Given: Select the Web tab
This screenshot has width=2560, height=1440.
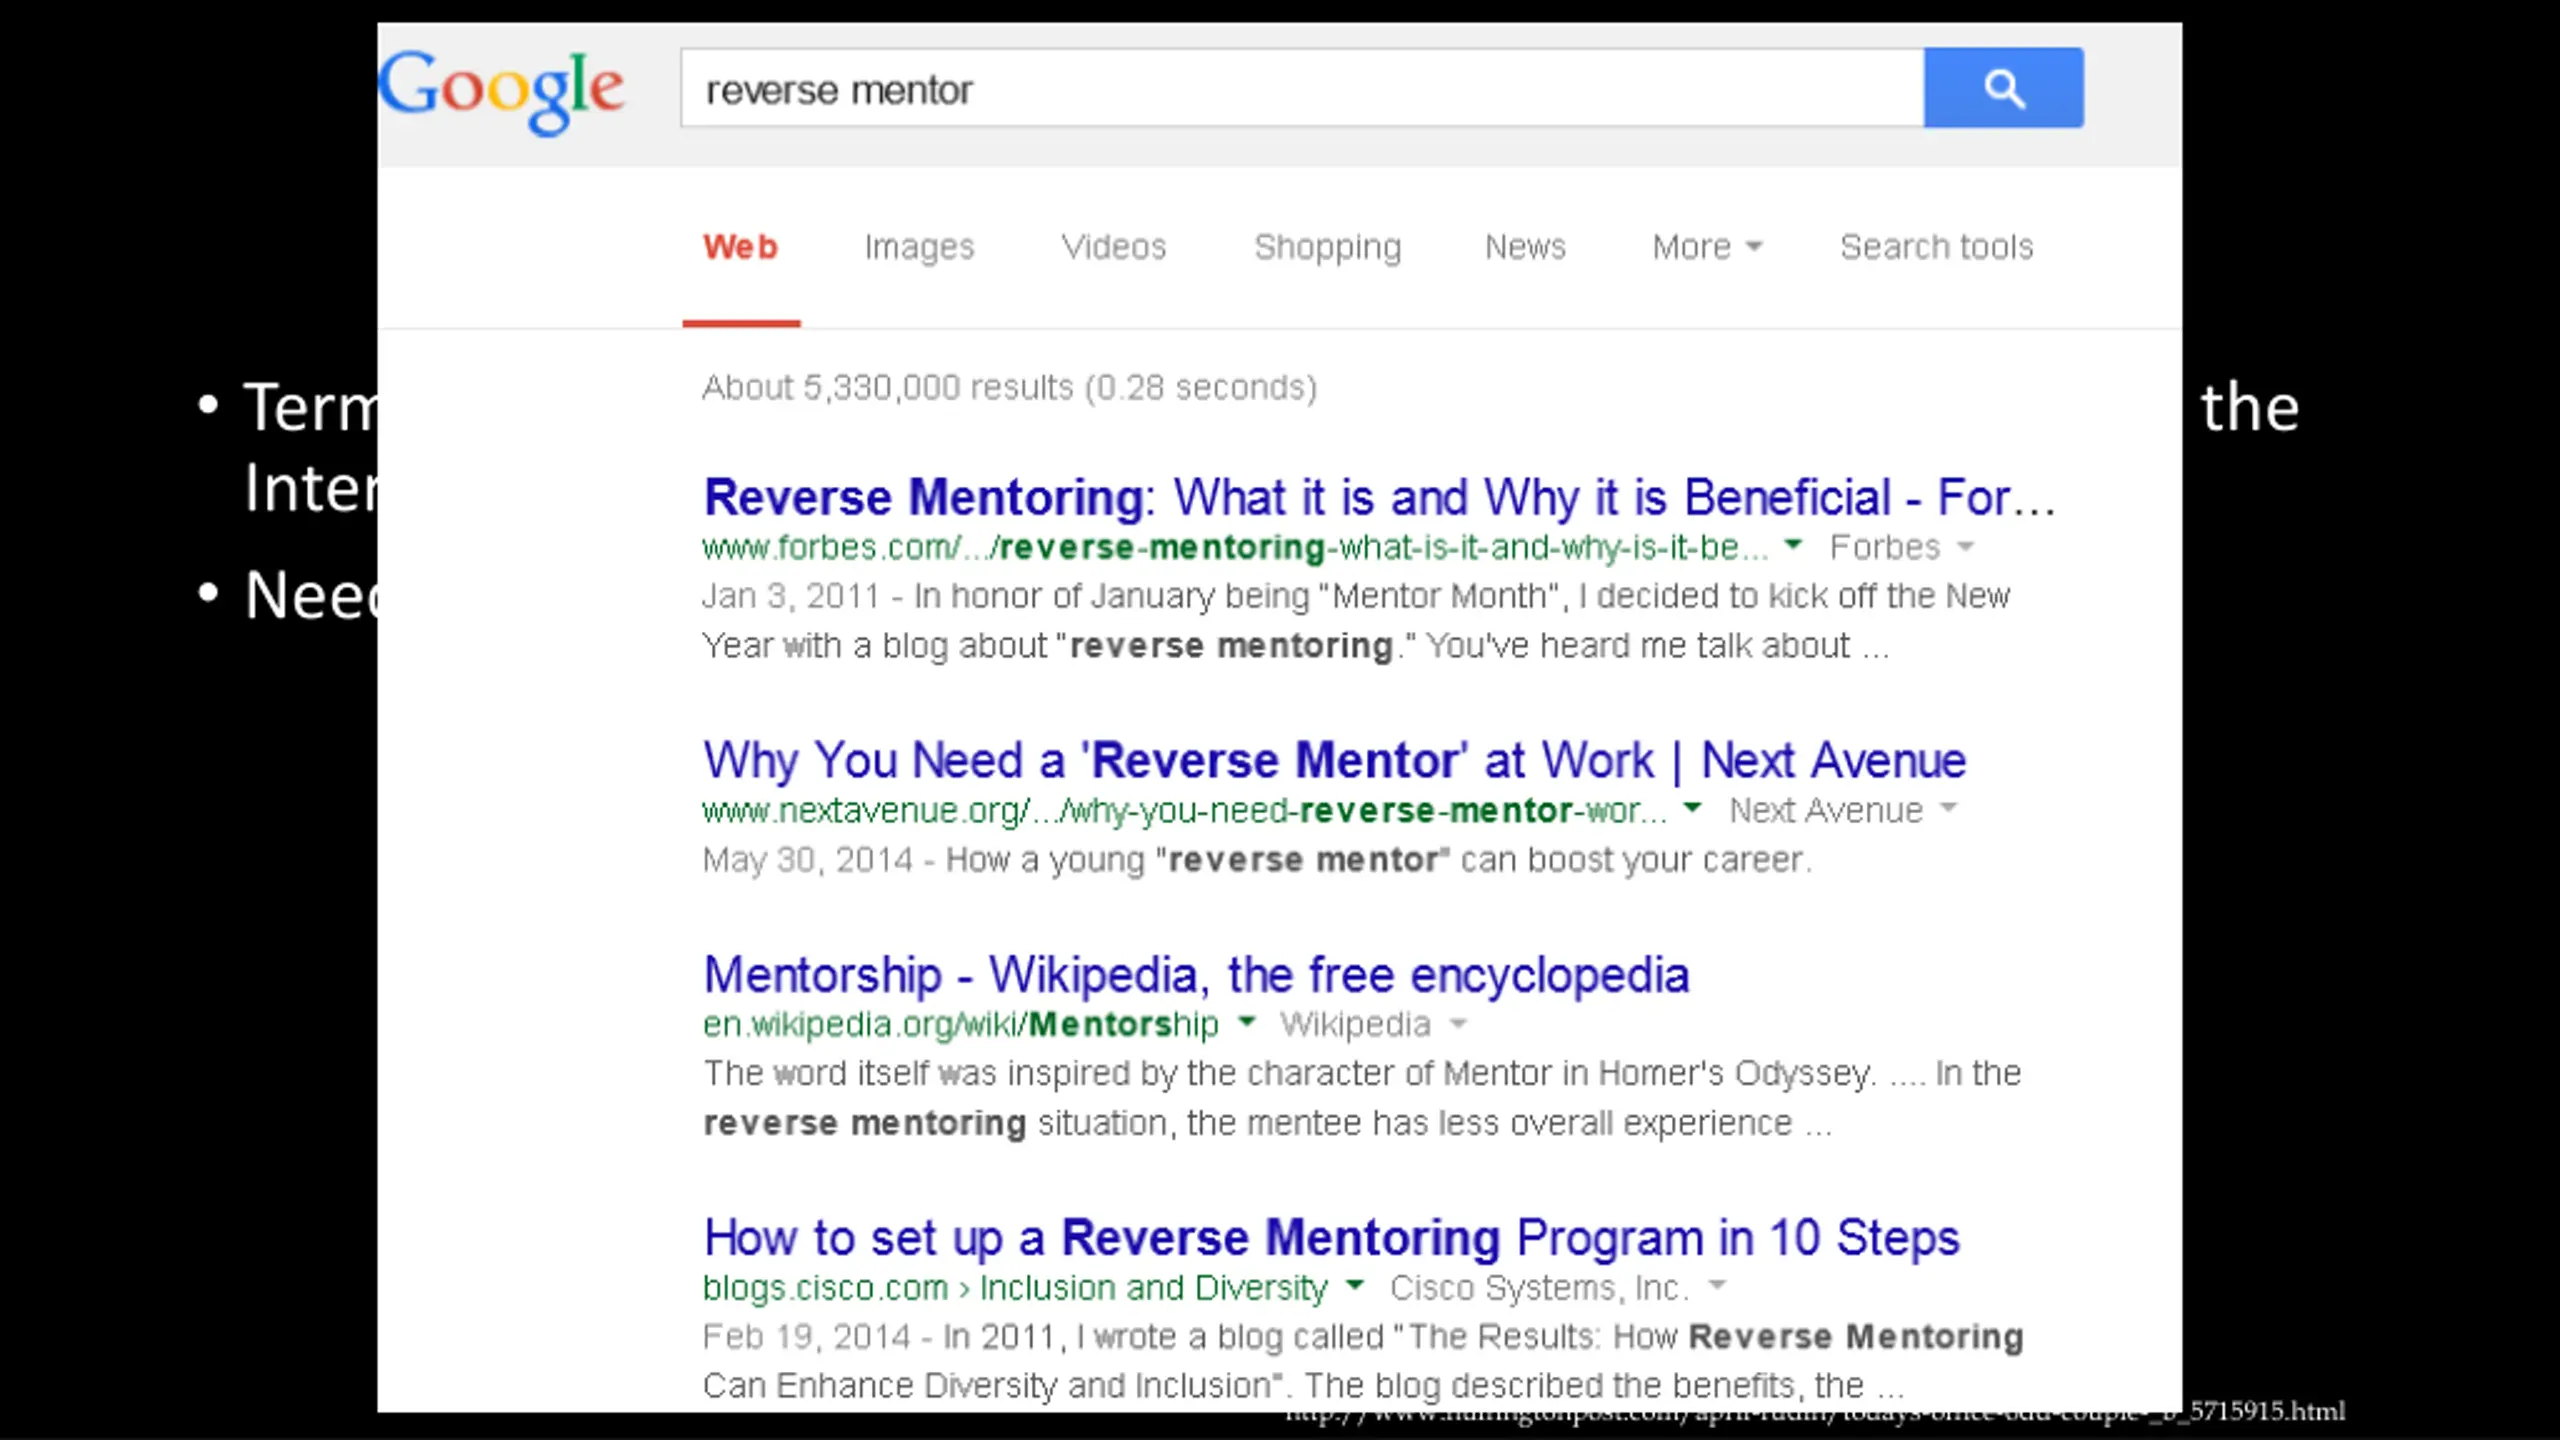Looking at the screenshot, I should [x=740, y=247].
